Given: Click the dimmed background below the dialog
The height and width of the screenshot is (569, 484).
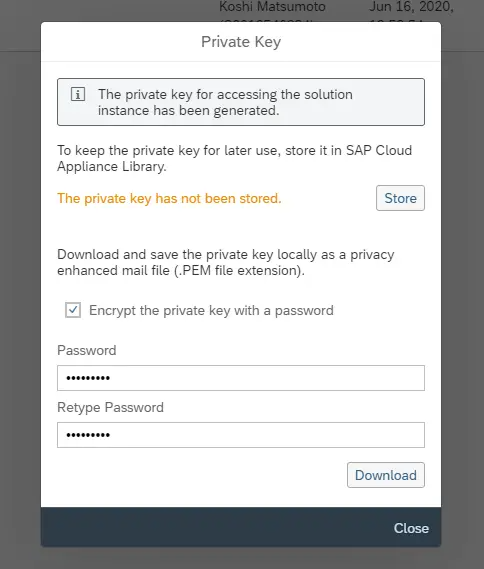Looking at the screenshot, I should coord(241,559).
